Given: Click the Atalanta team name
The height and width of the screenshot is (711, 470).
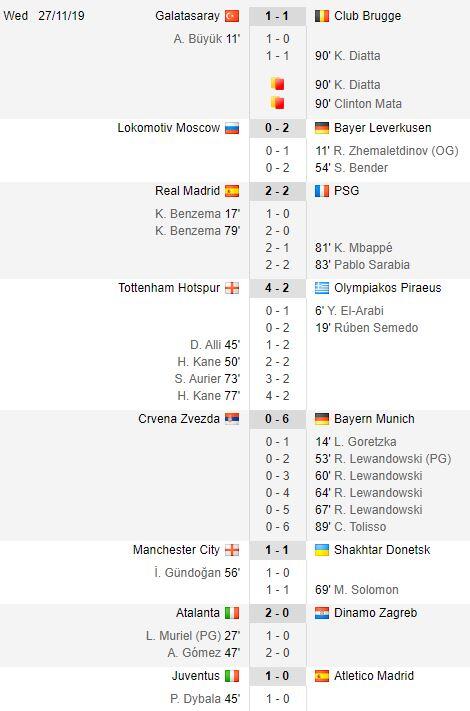Looking at the screenshot, I should (198, 613).
